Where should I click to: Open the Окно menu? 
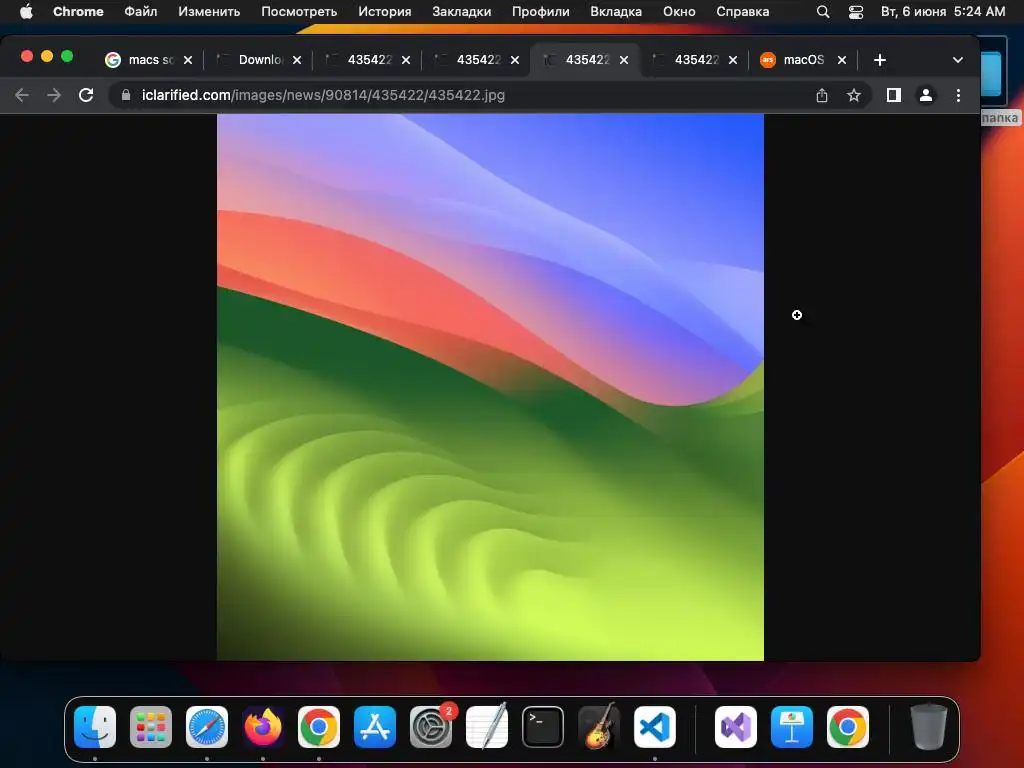(679, 12)
